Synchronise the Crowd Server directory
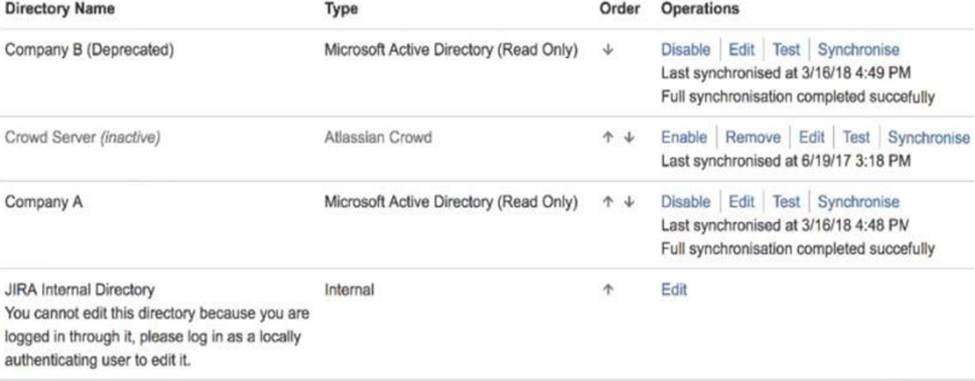Screen dimensions: 975x381 pyautogui.click(x=929, y=137)
